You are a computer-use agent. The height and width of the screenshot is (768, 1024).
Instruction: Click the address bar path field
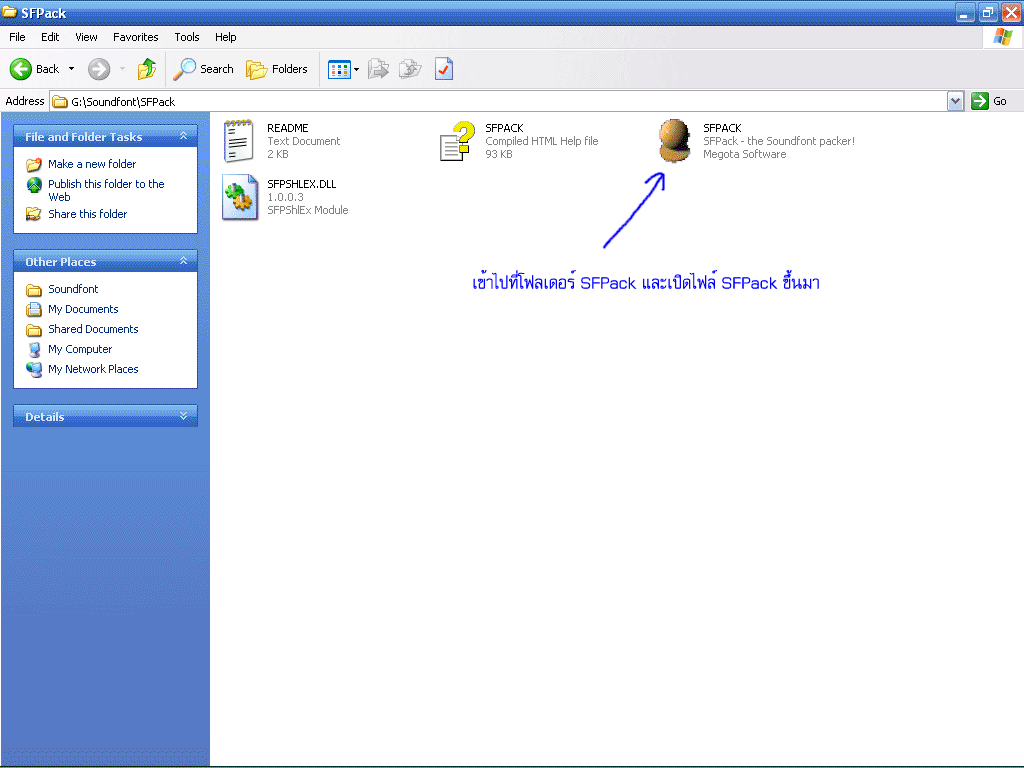coord(498,101)
